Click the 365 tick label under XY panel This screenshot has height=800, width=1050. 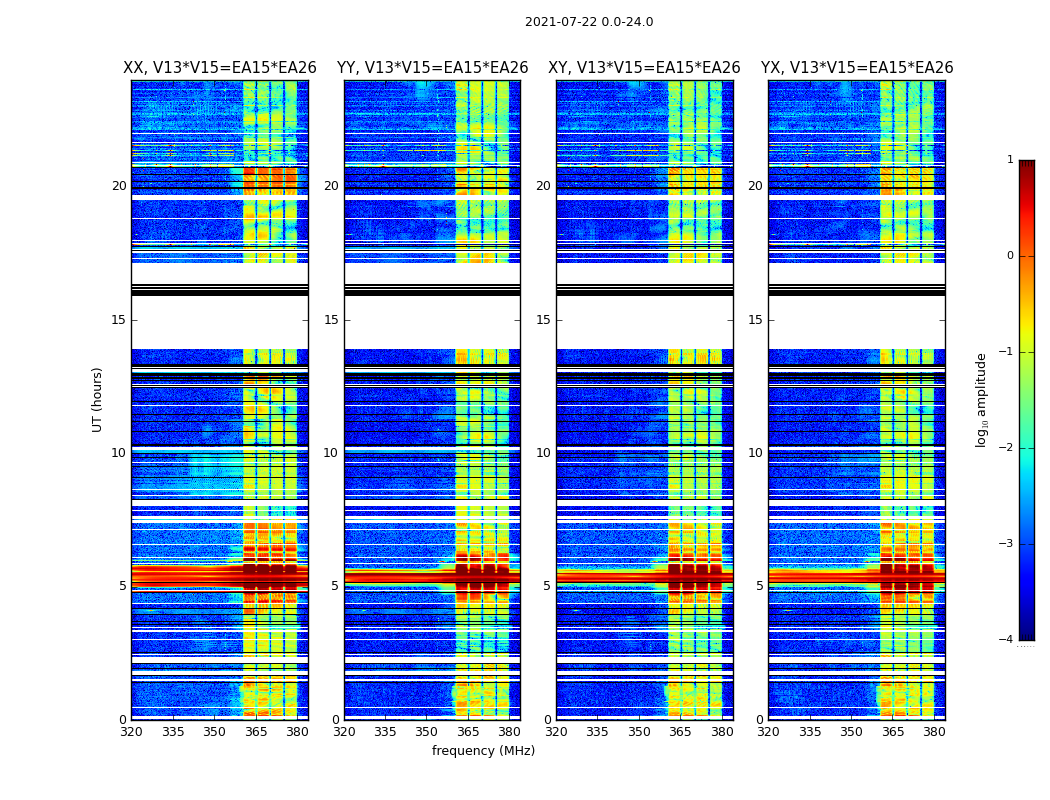[x=680, y=732]
